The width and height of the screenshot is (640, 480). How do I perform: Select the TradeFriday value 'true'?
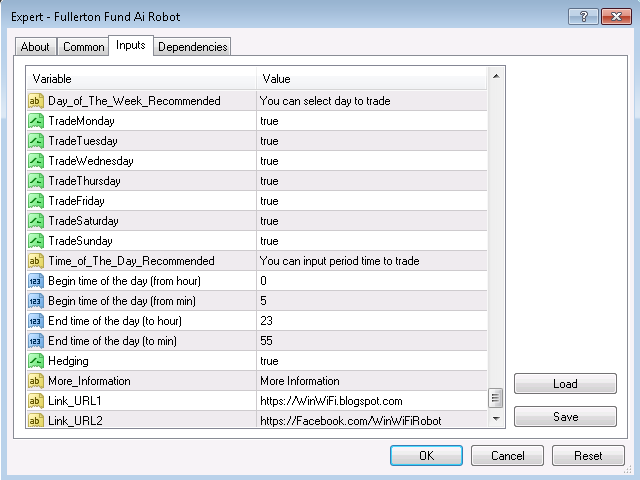(x=269, y=201)
